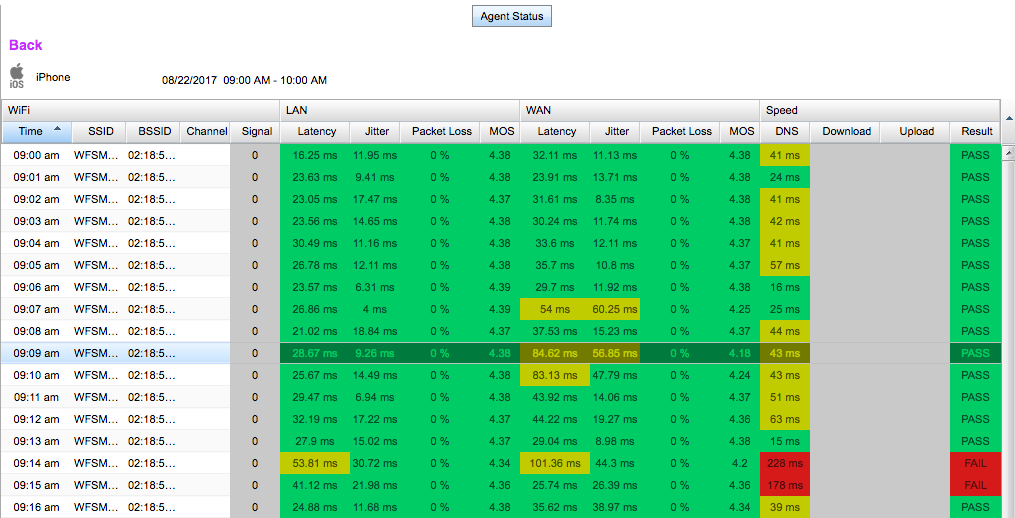The height and width of the screenshot is (518, 1015).
Task: Select the 09:01 am time cell
Action: (36, 177)
